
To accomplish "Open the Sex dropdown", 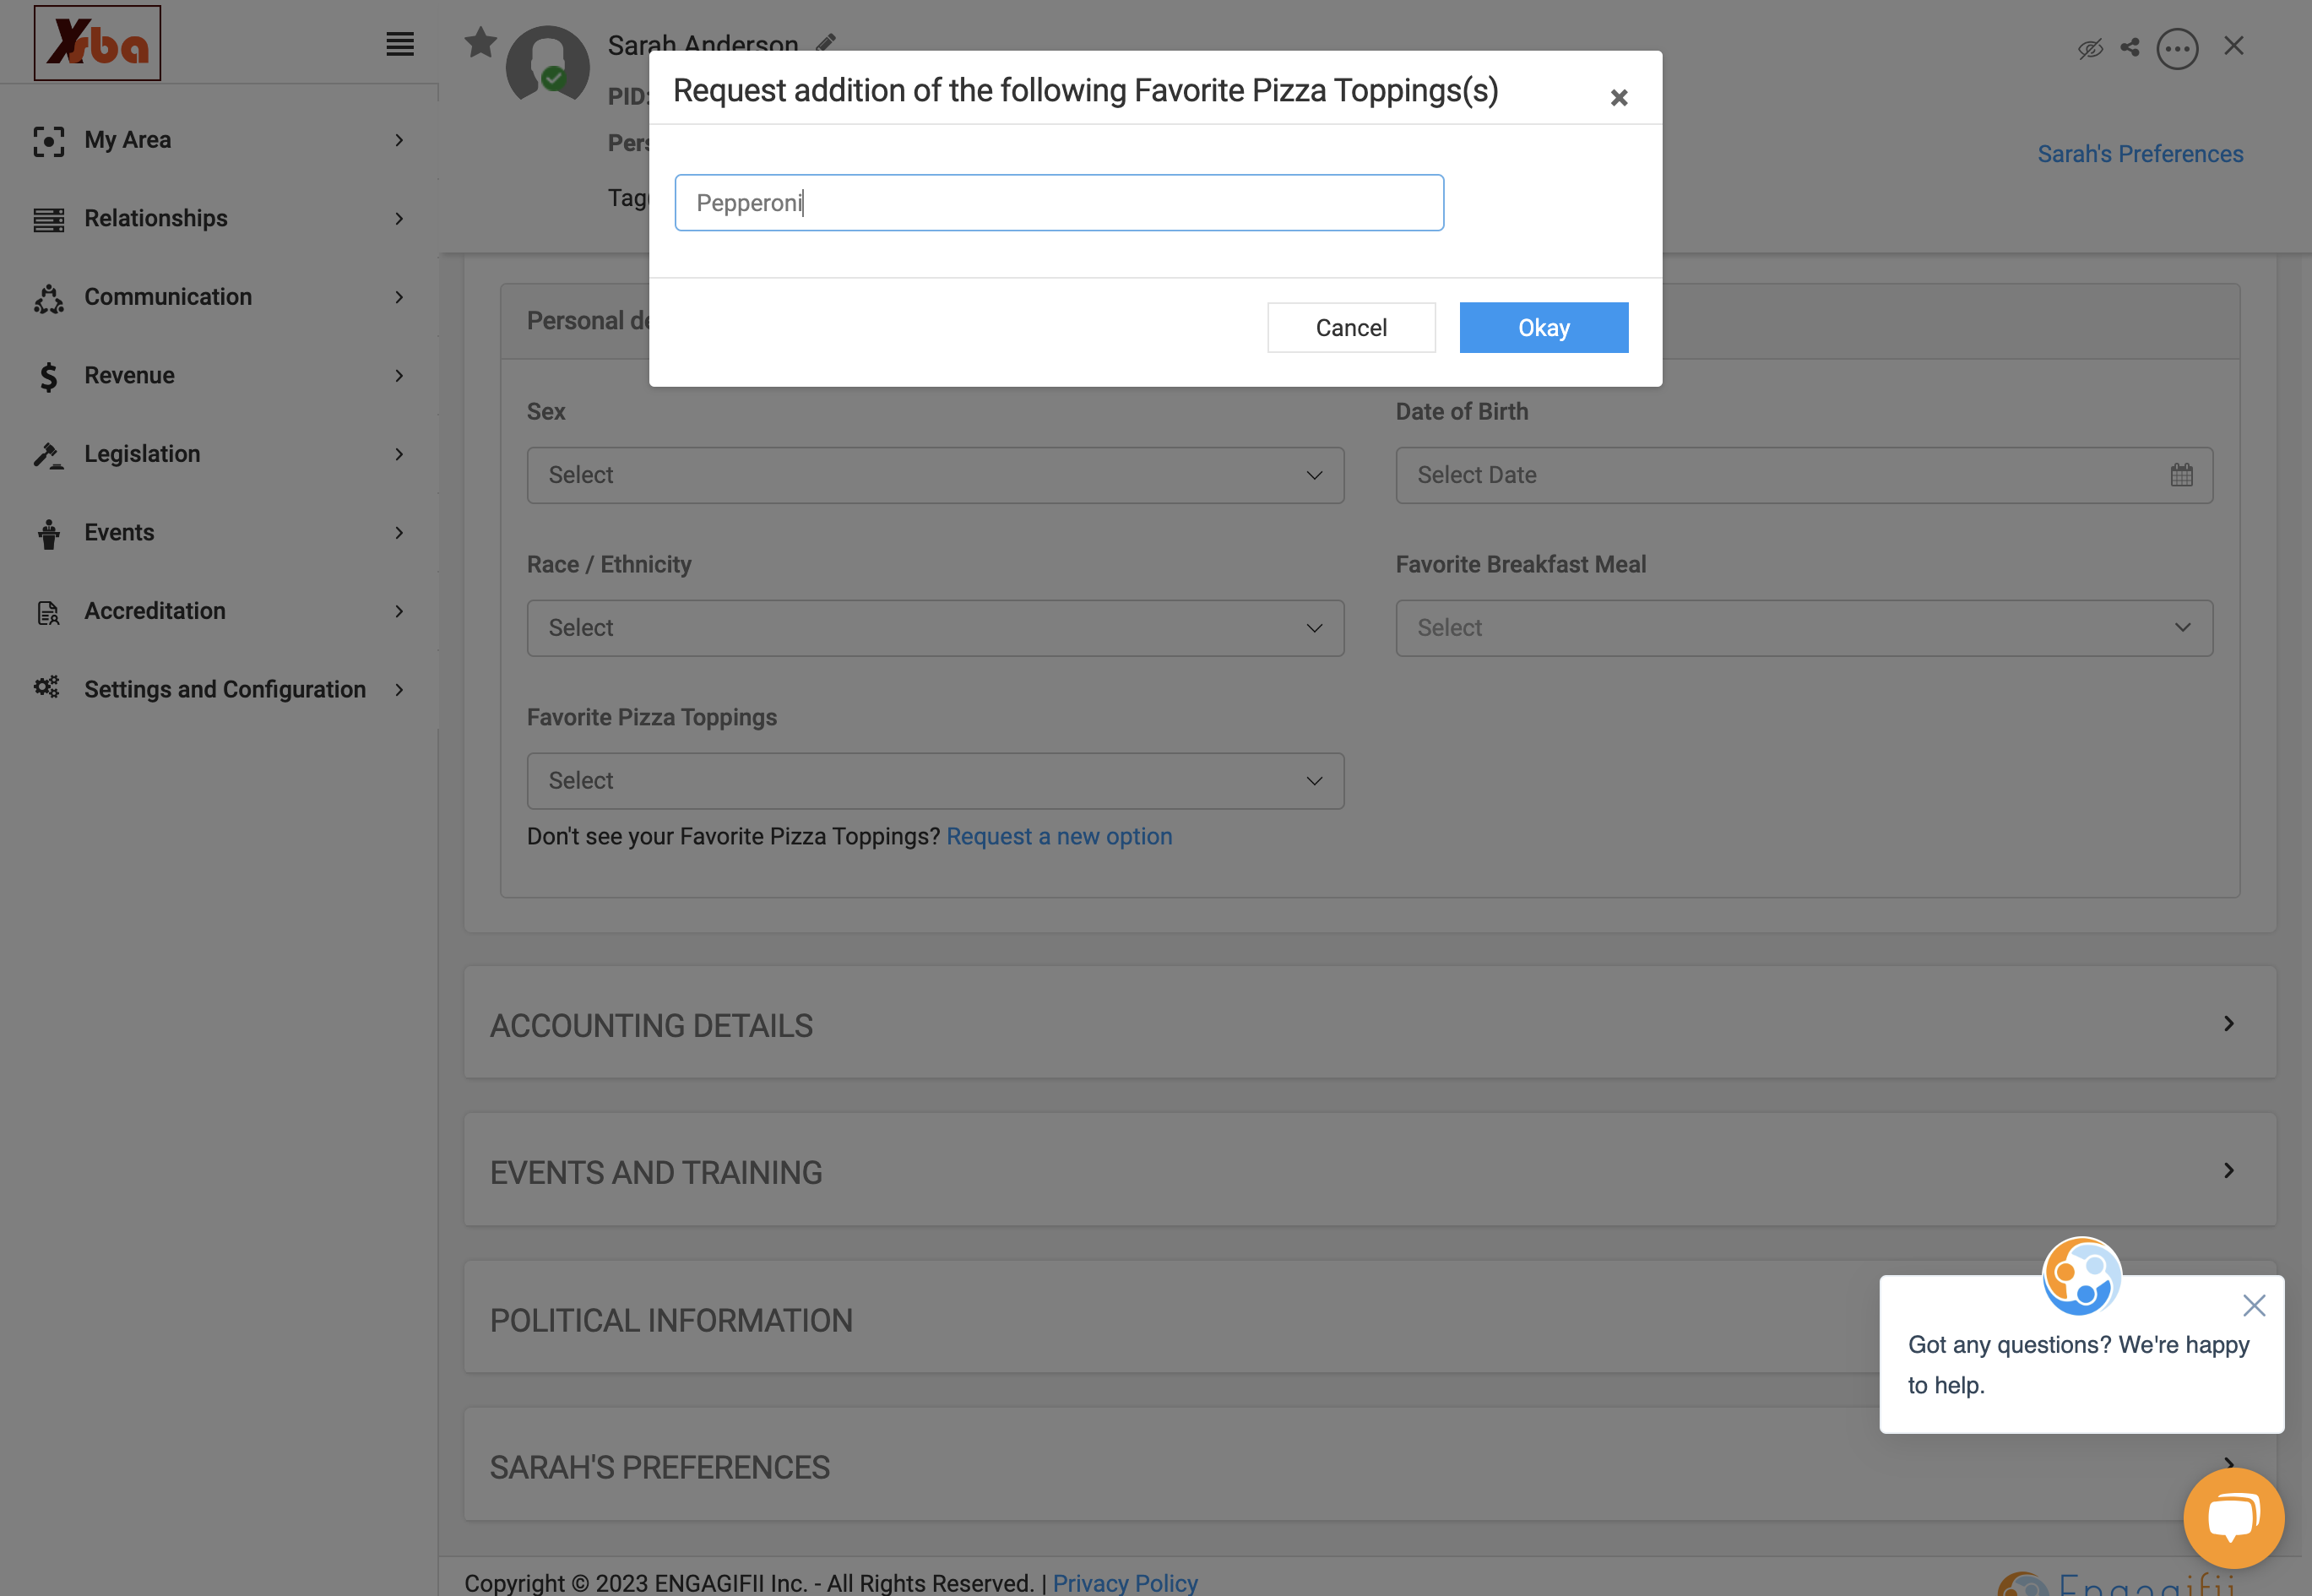I will pos(935,475).
